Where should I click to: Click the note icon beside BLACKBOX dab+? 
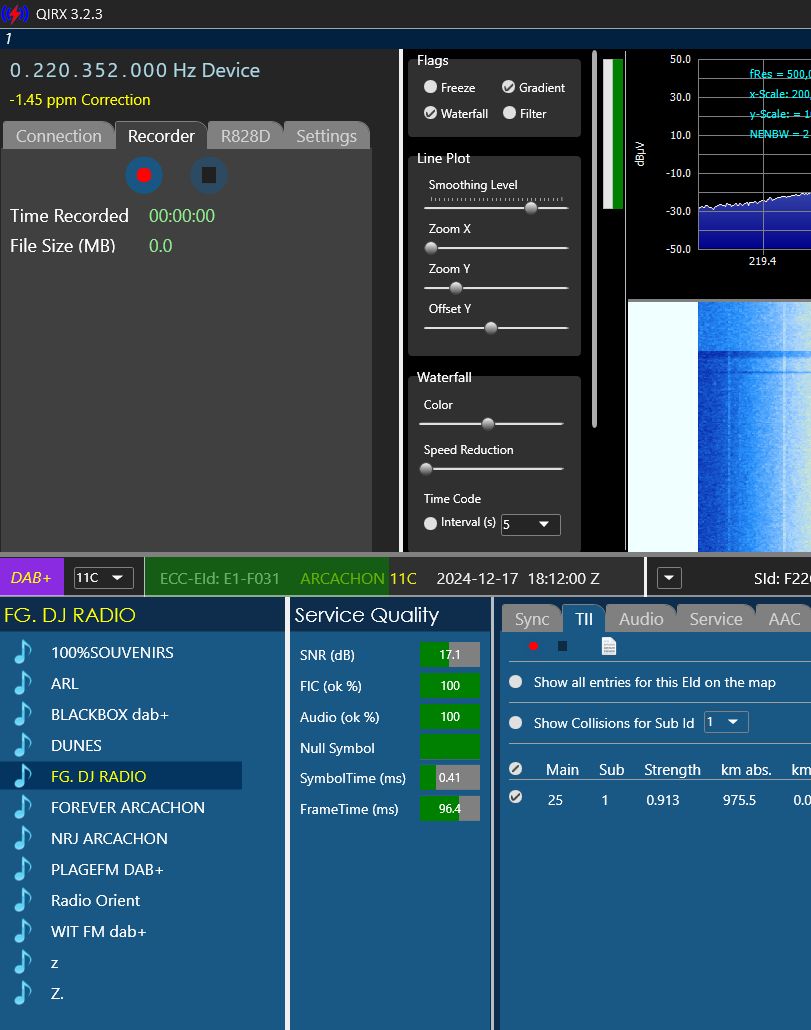tap(23, 714)
